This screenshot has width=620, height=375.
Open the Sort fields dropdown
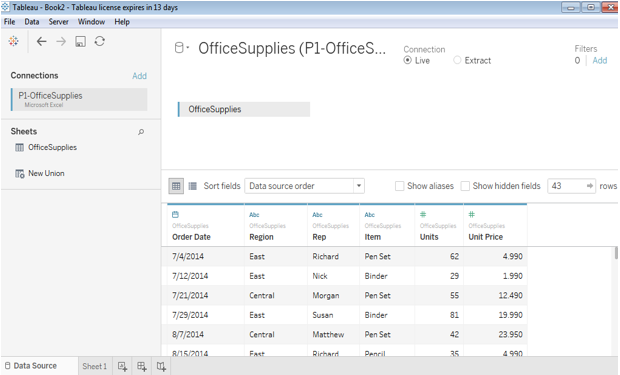[304, 186]
